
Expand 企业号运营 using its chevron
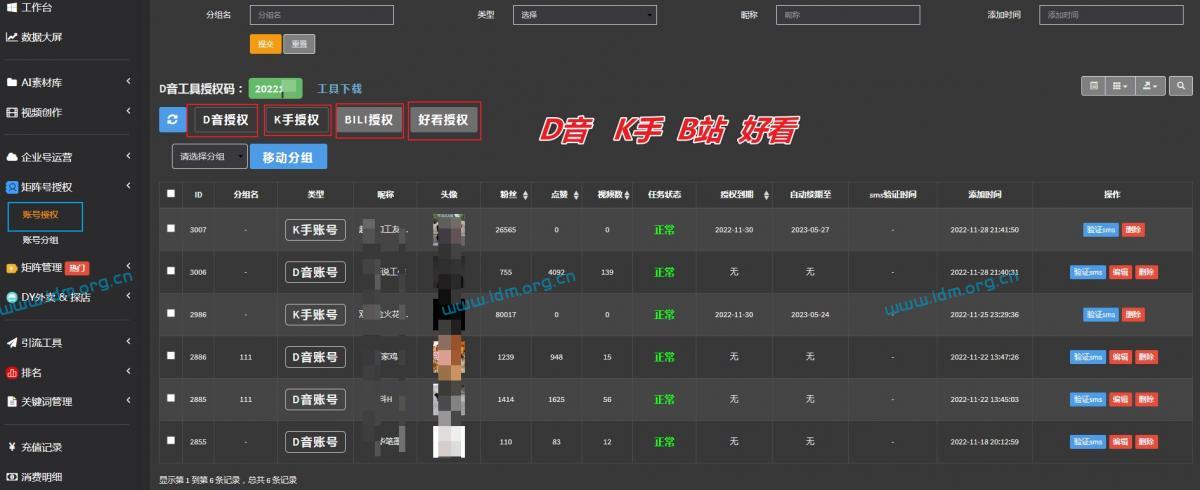[128, 157]
